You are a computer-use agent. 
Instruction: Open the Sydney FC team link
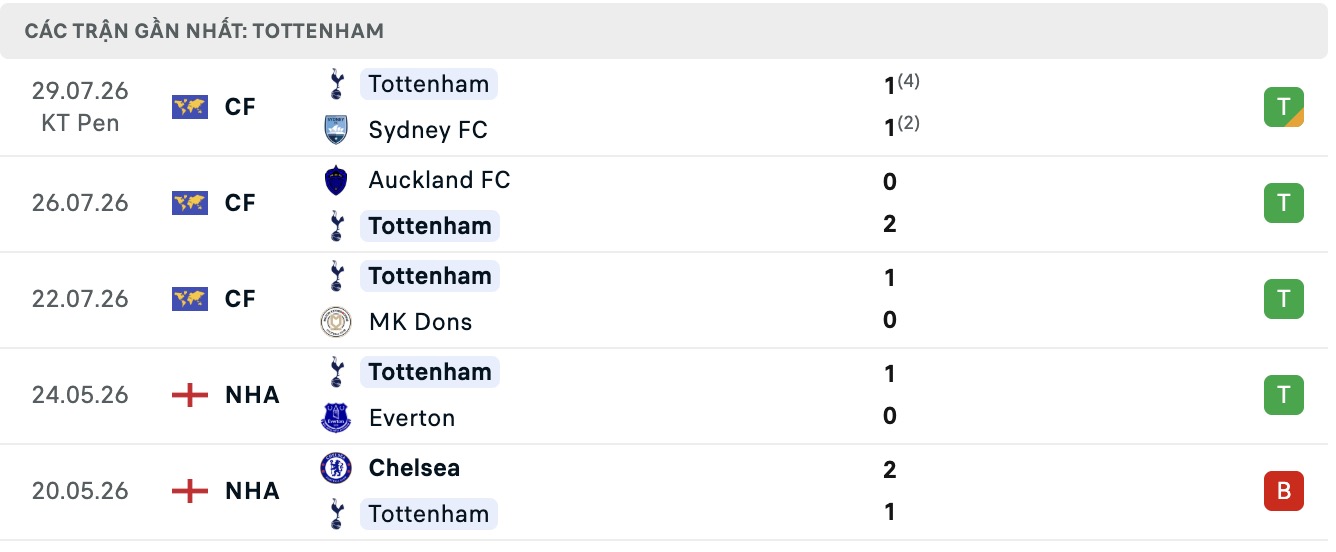tap(428, 130)
